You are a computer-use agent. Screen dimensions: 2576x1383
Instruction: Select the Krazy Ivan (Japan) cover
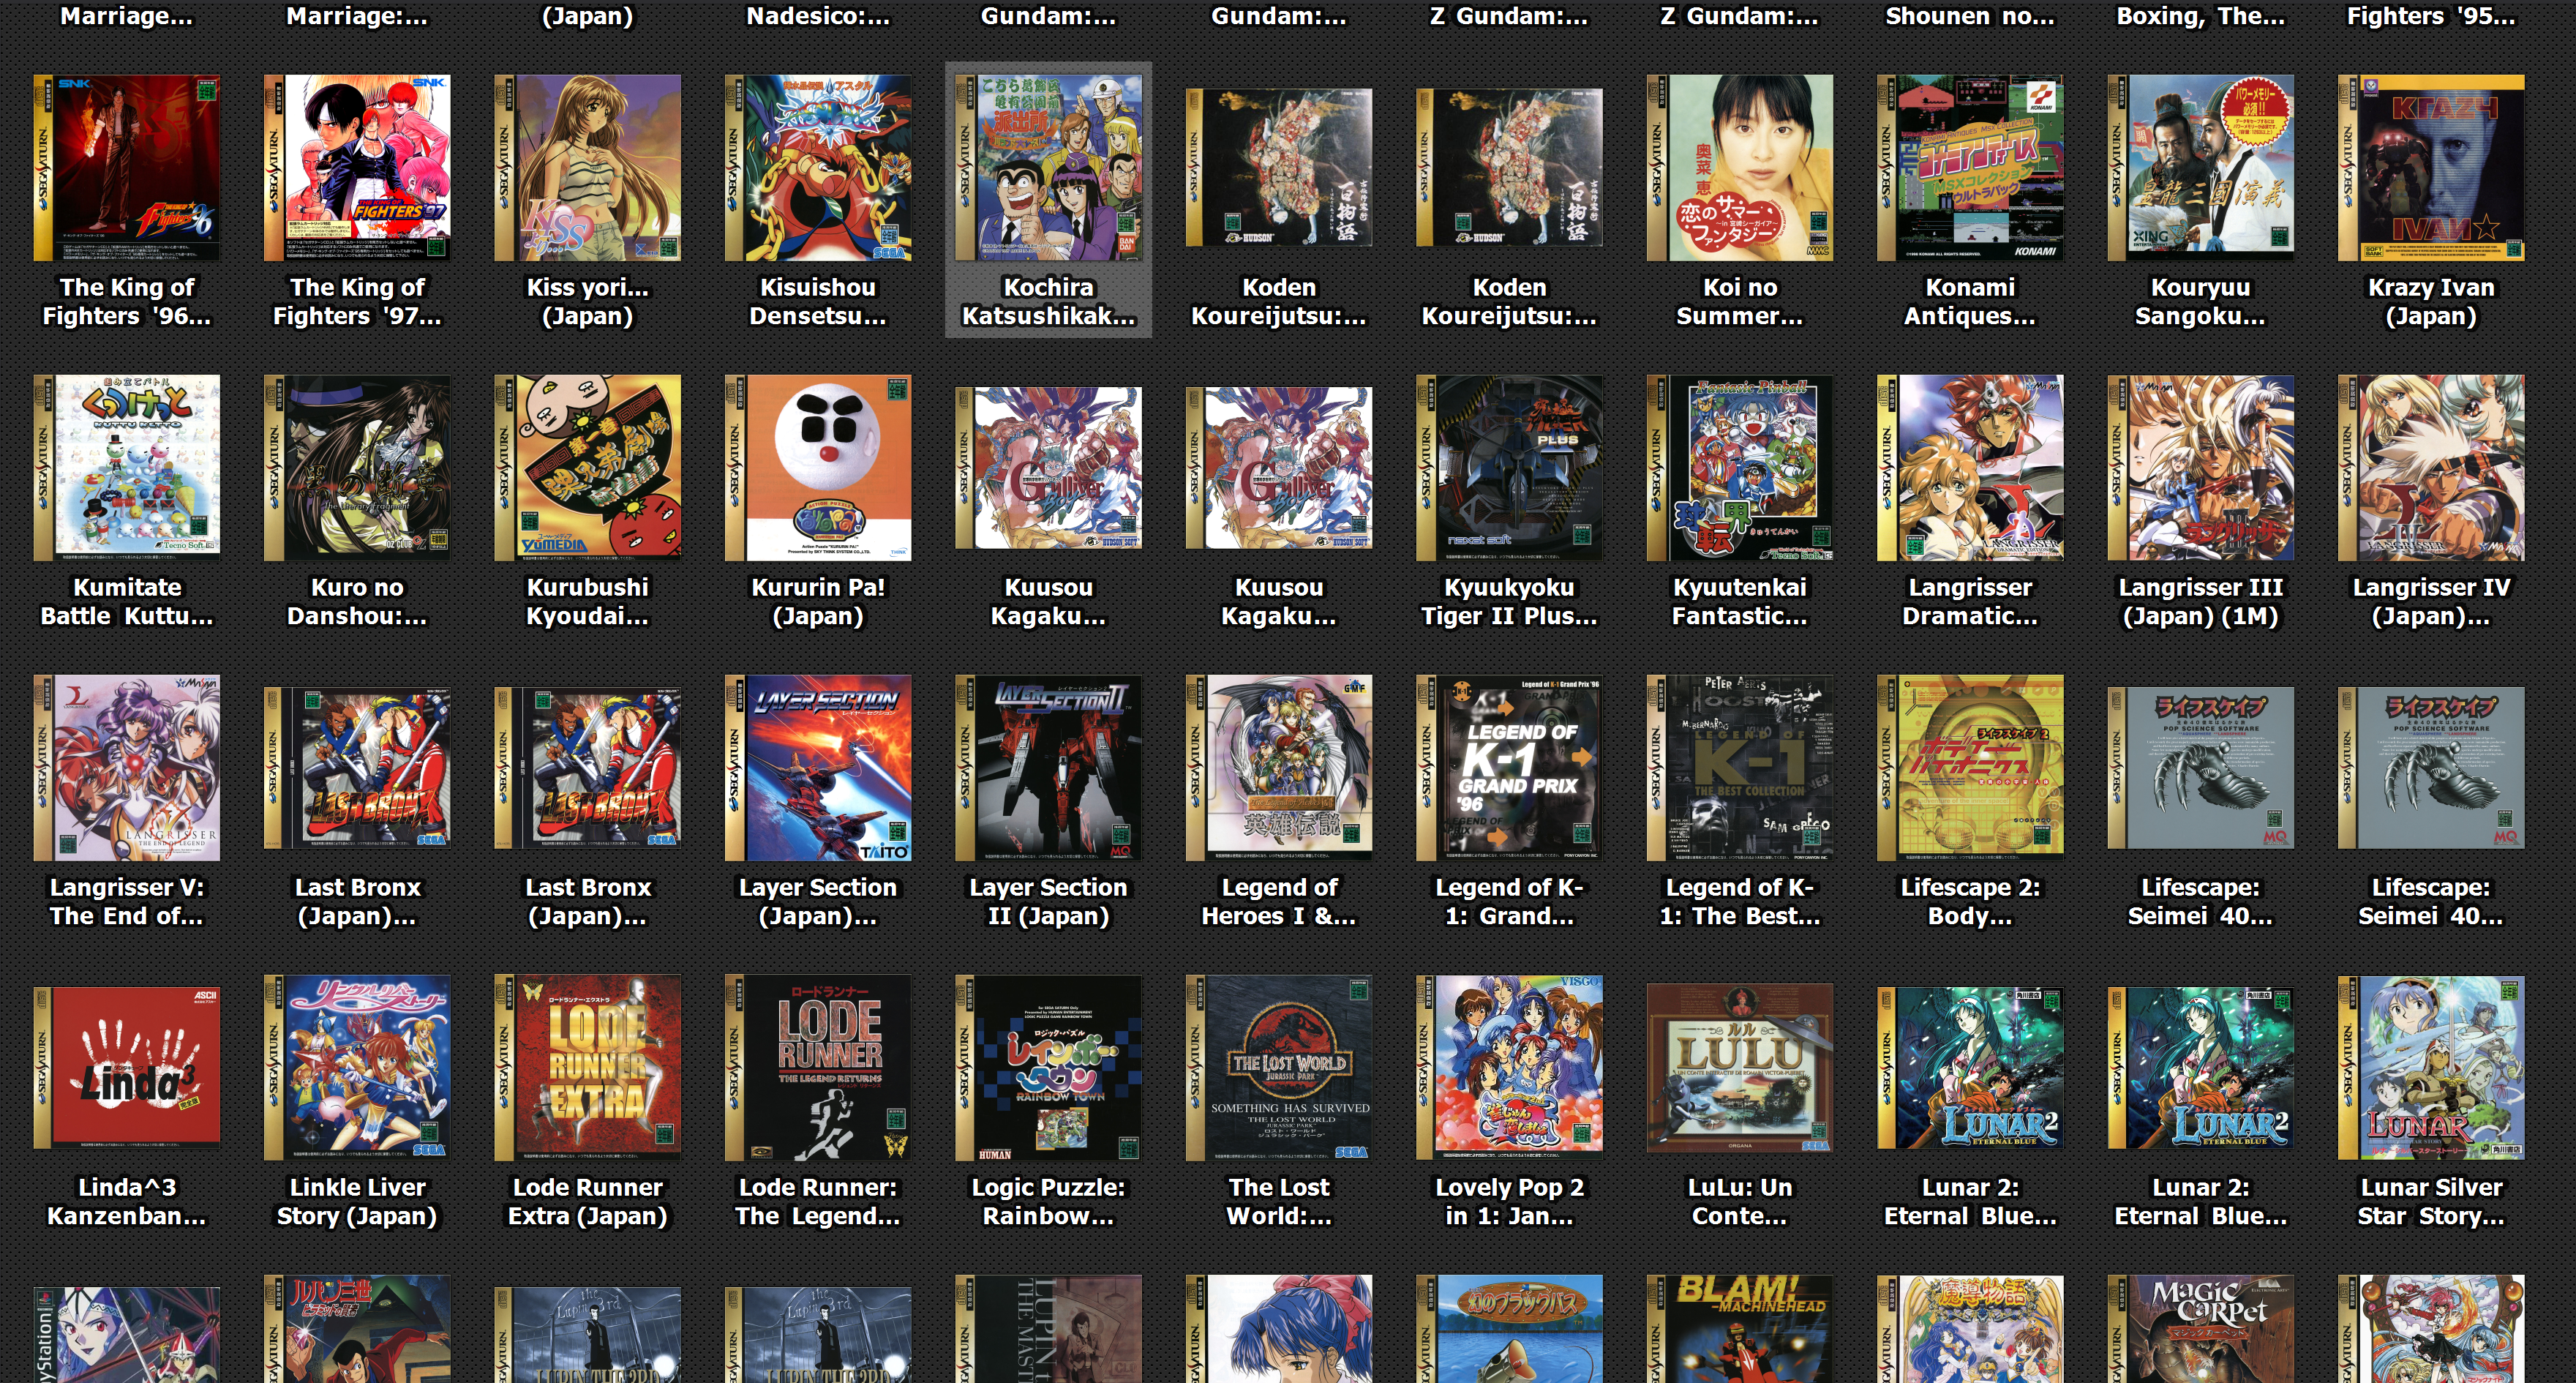click(x=2431, y=167)
